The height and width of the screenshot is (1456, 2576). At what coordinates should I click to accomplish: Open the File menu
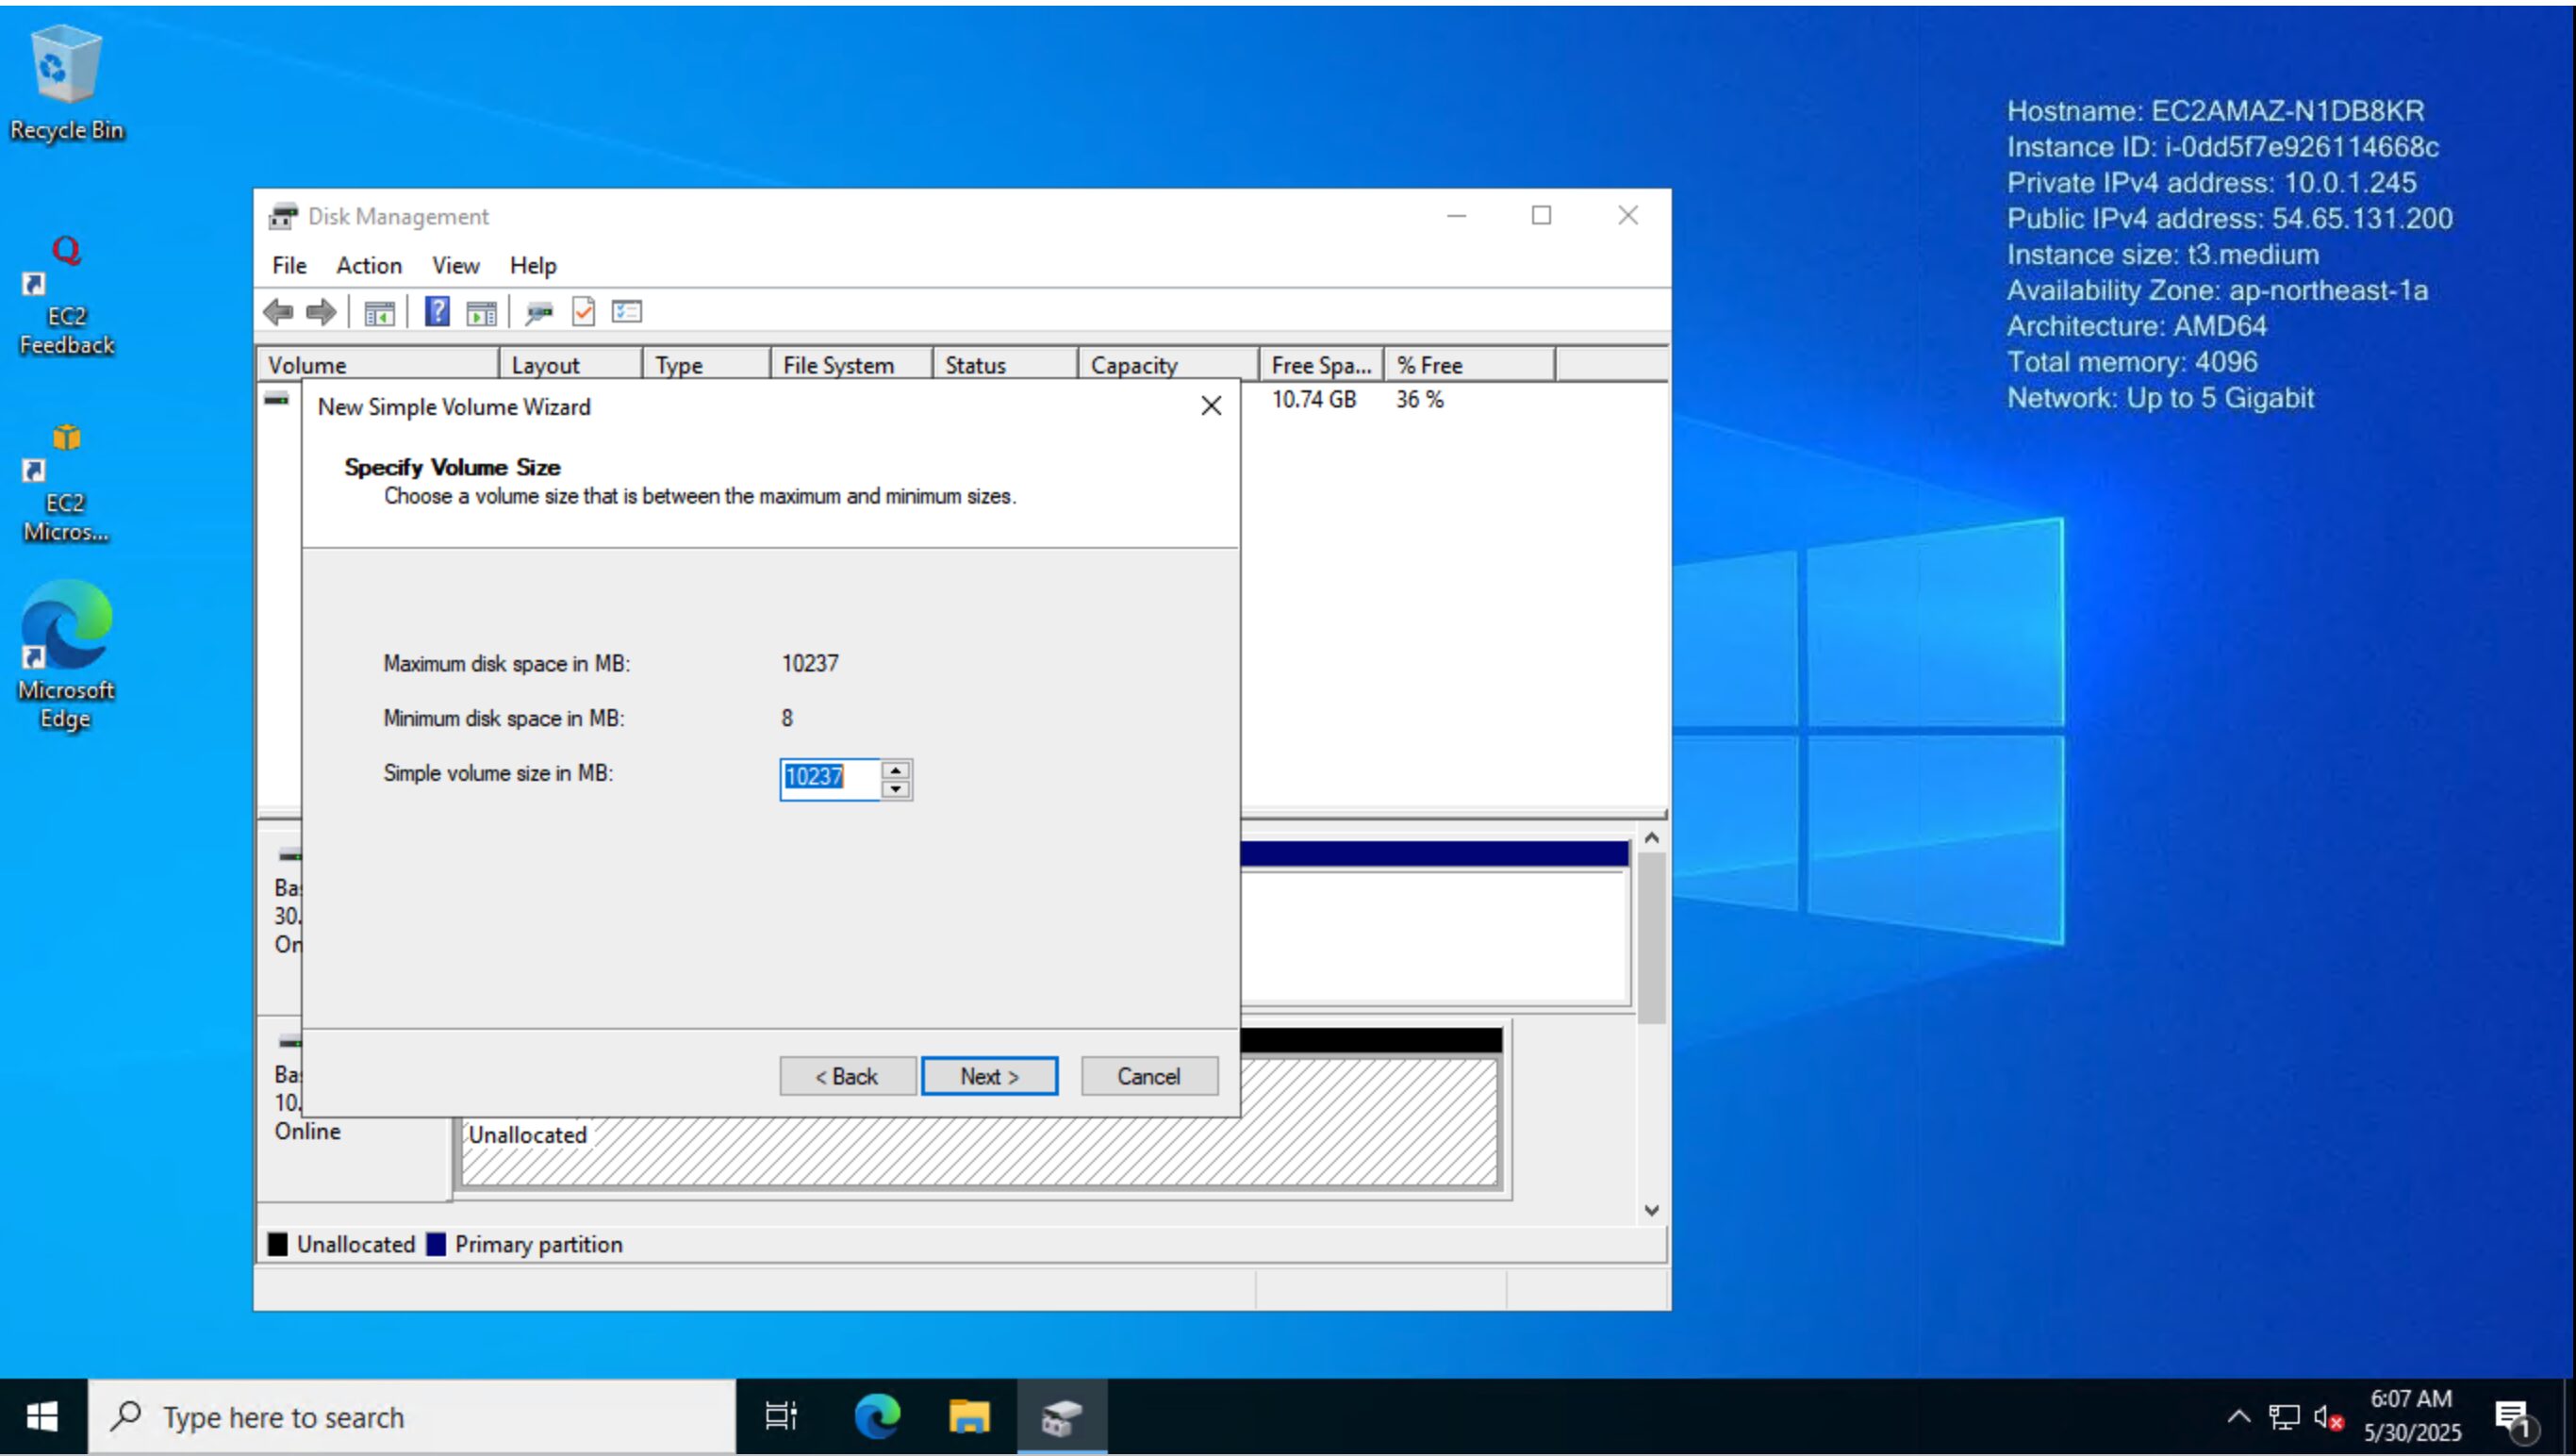289,265
